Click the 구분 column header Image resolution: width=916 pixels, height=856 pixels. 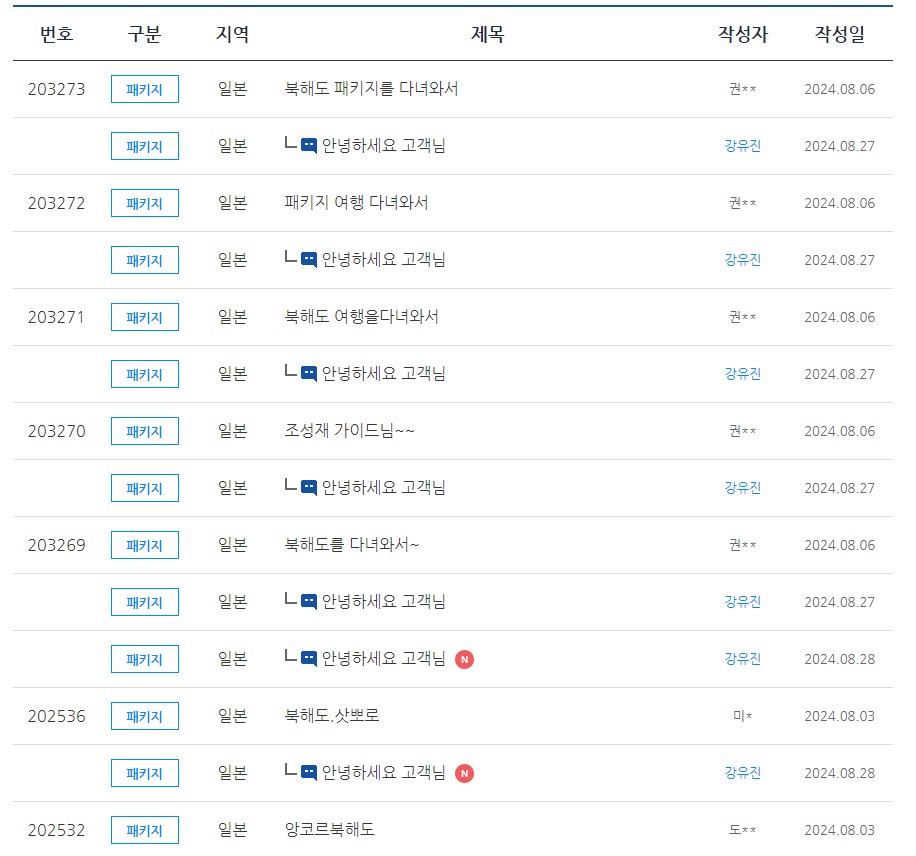(144, 34)
